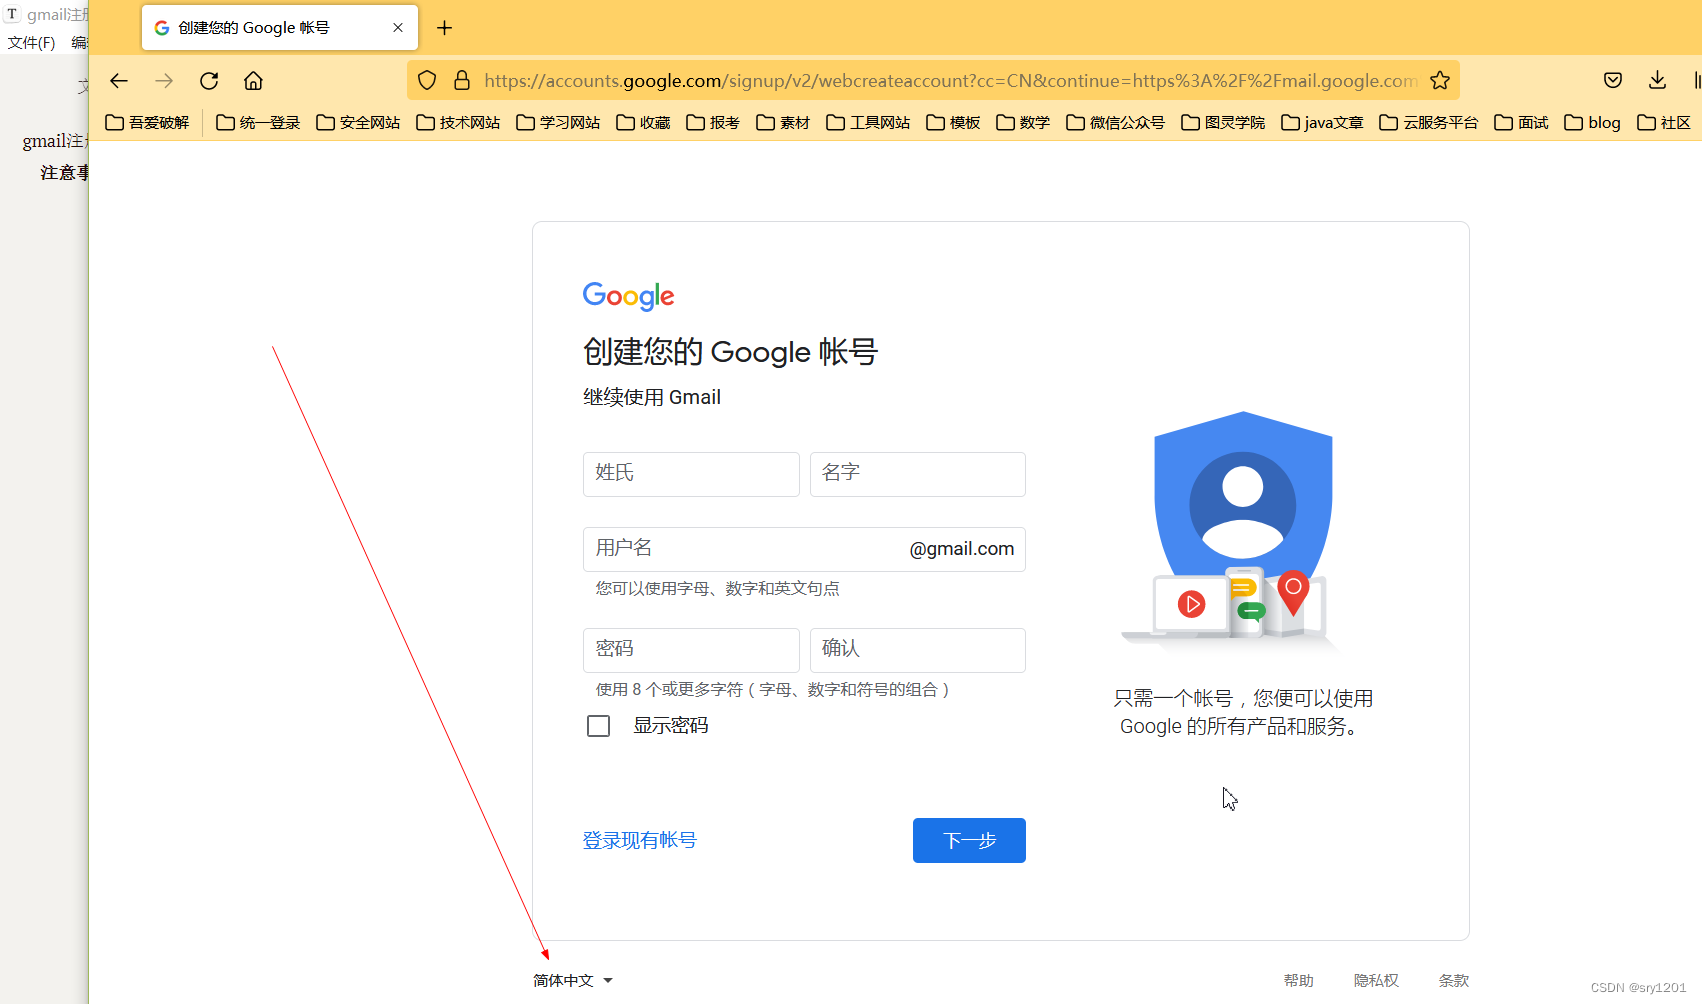Enable the 显示密码 checkbox

pos(598,726)
